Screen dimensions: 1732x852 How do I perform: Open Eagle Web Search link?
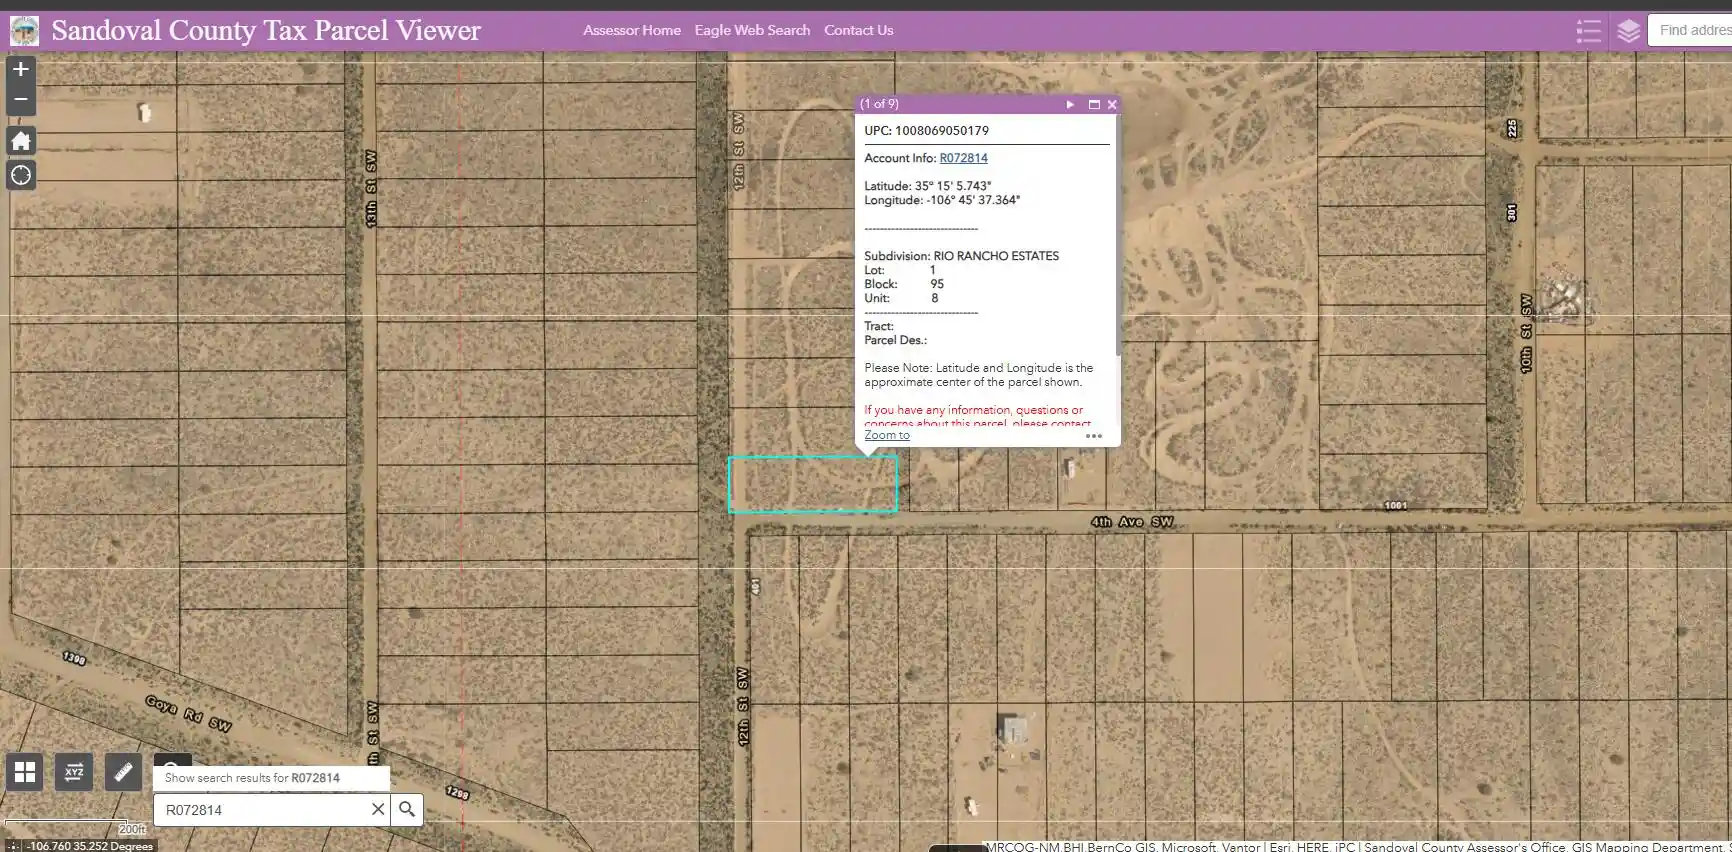[752, 30]
